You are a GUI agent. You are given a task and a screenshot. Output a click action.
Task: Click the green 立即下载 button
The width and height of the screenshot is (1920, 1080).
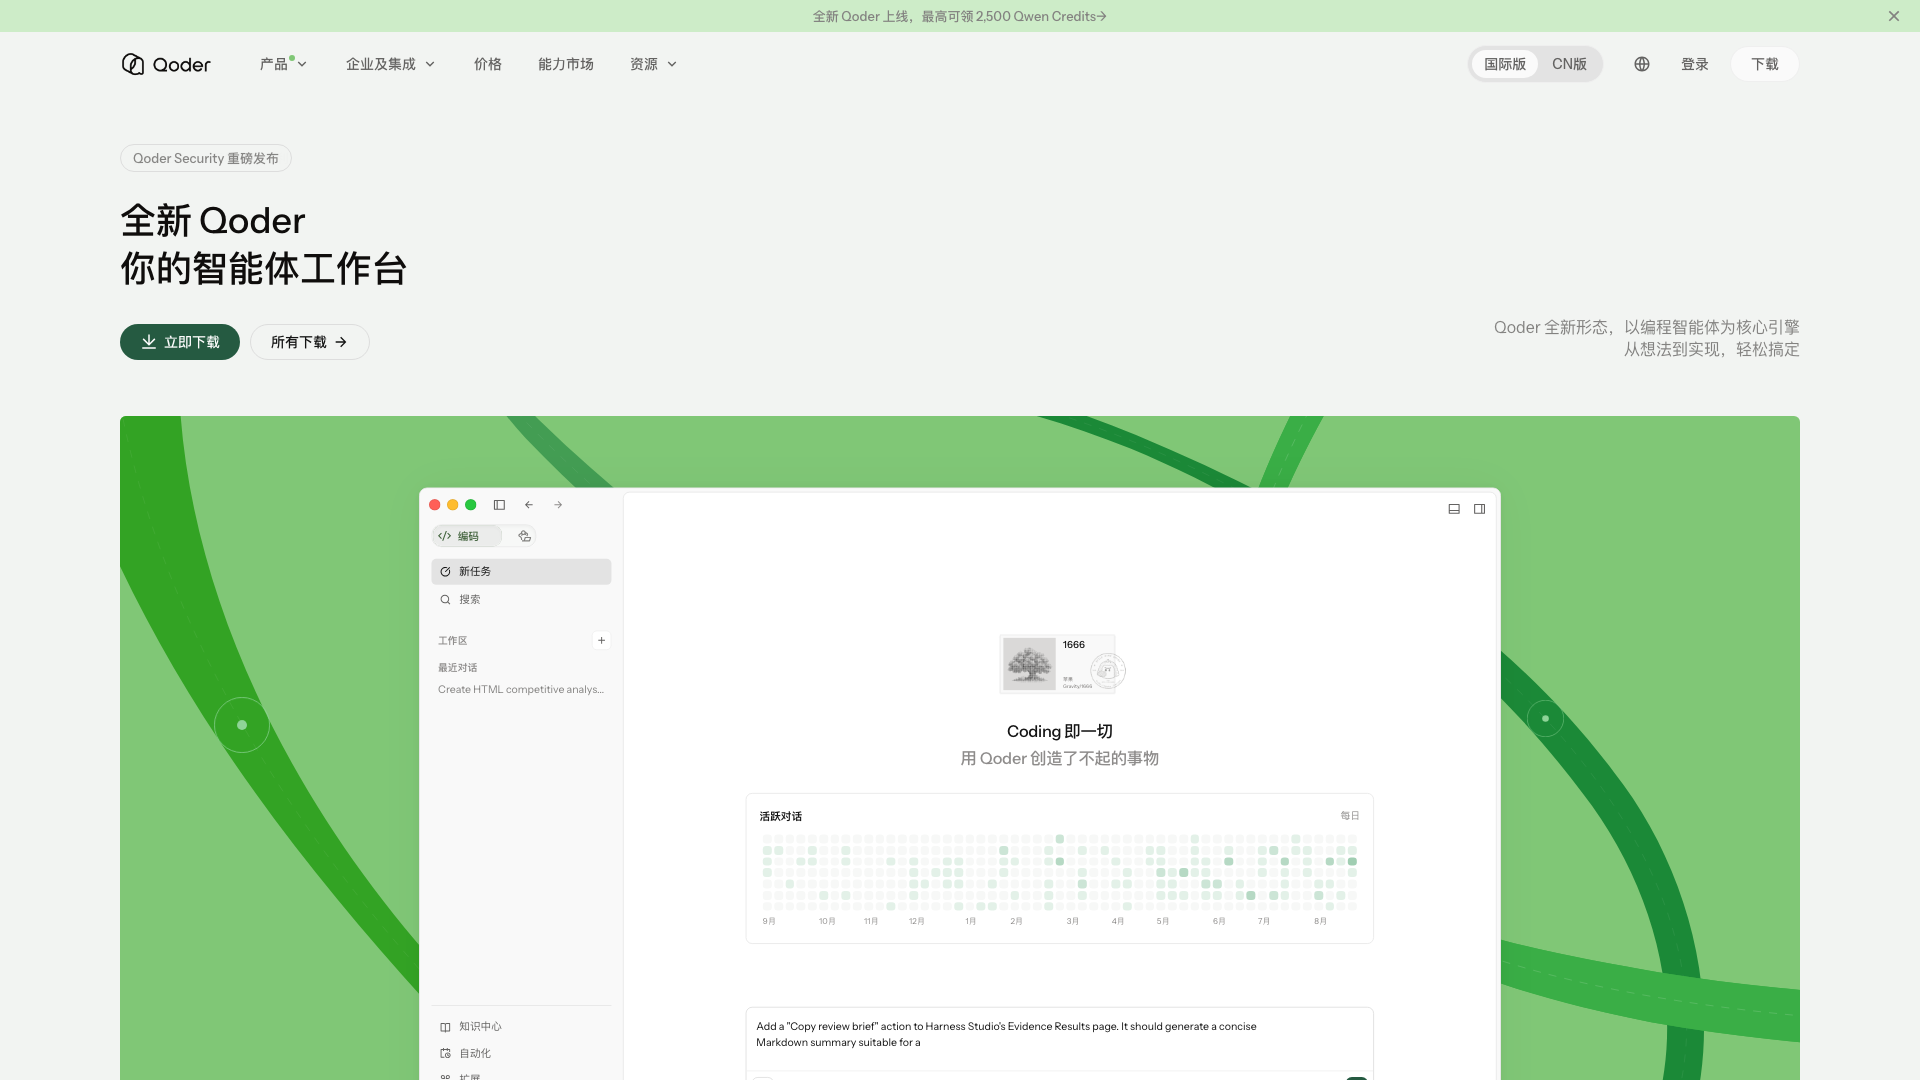click(x=180, y=342)
